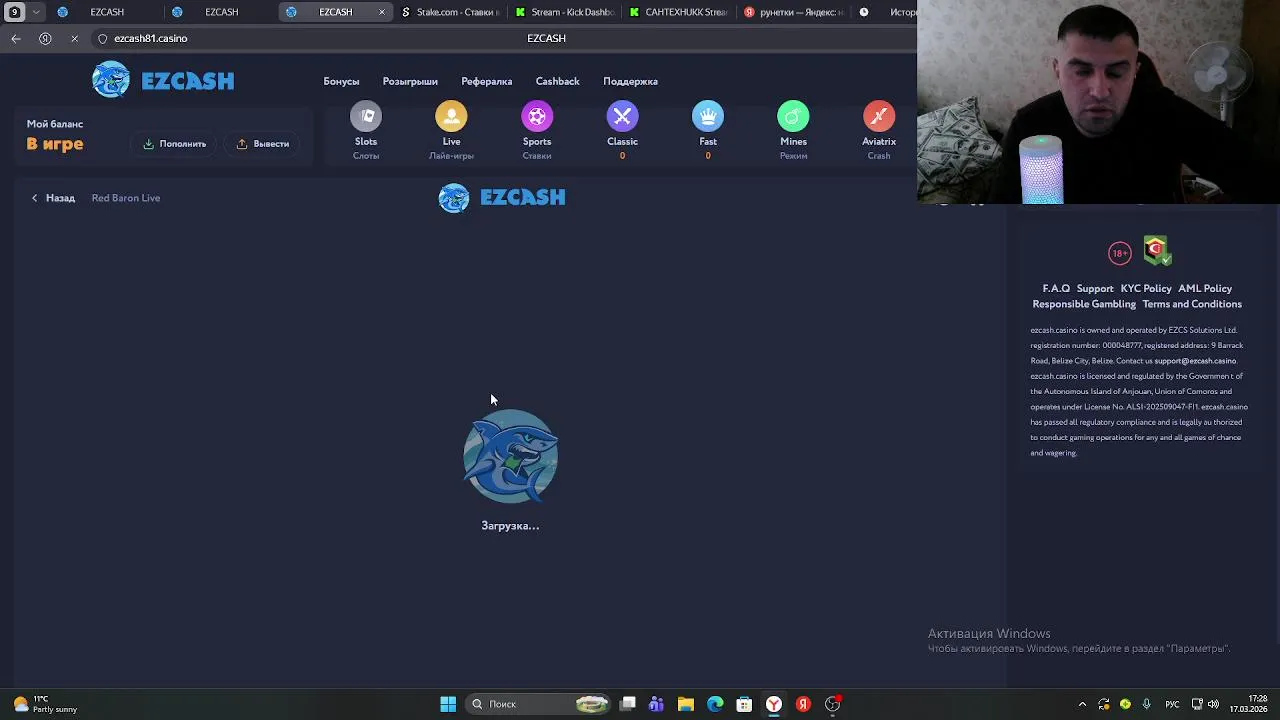Open the tab counter showing 9

(14, 12)
